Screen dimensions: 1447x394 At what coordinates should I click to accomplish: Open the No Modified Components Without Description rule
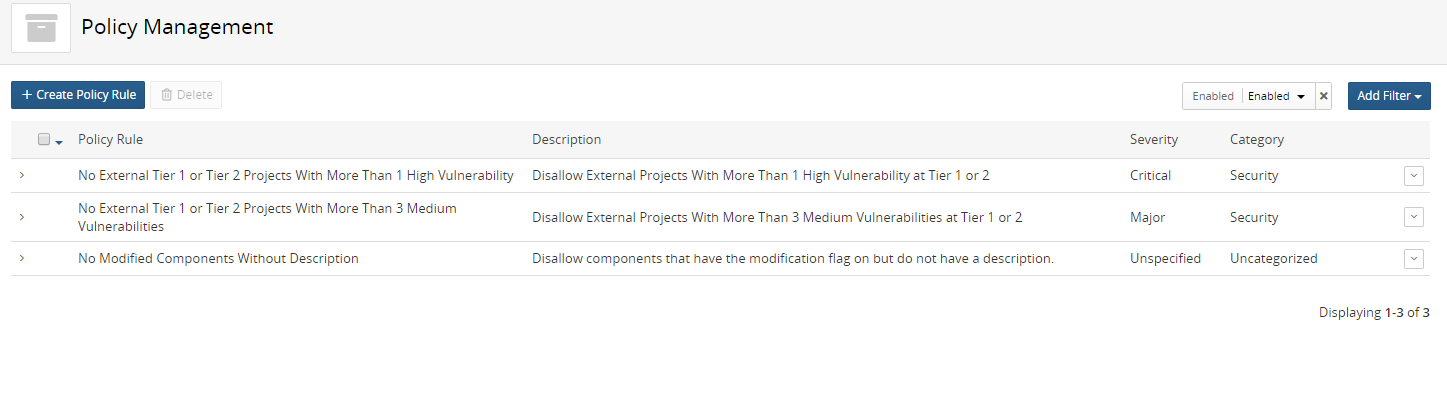218,258
